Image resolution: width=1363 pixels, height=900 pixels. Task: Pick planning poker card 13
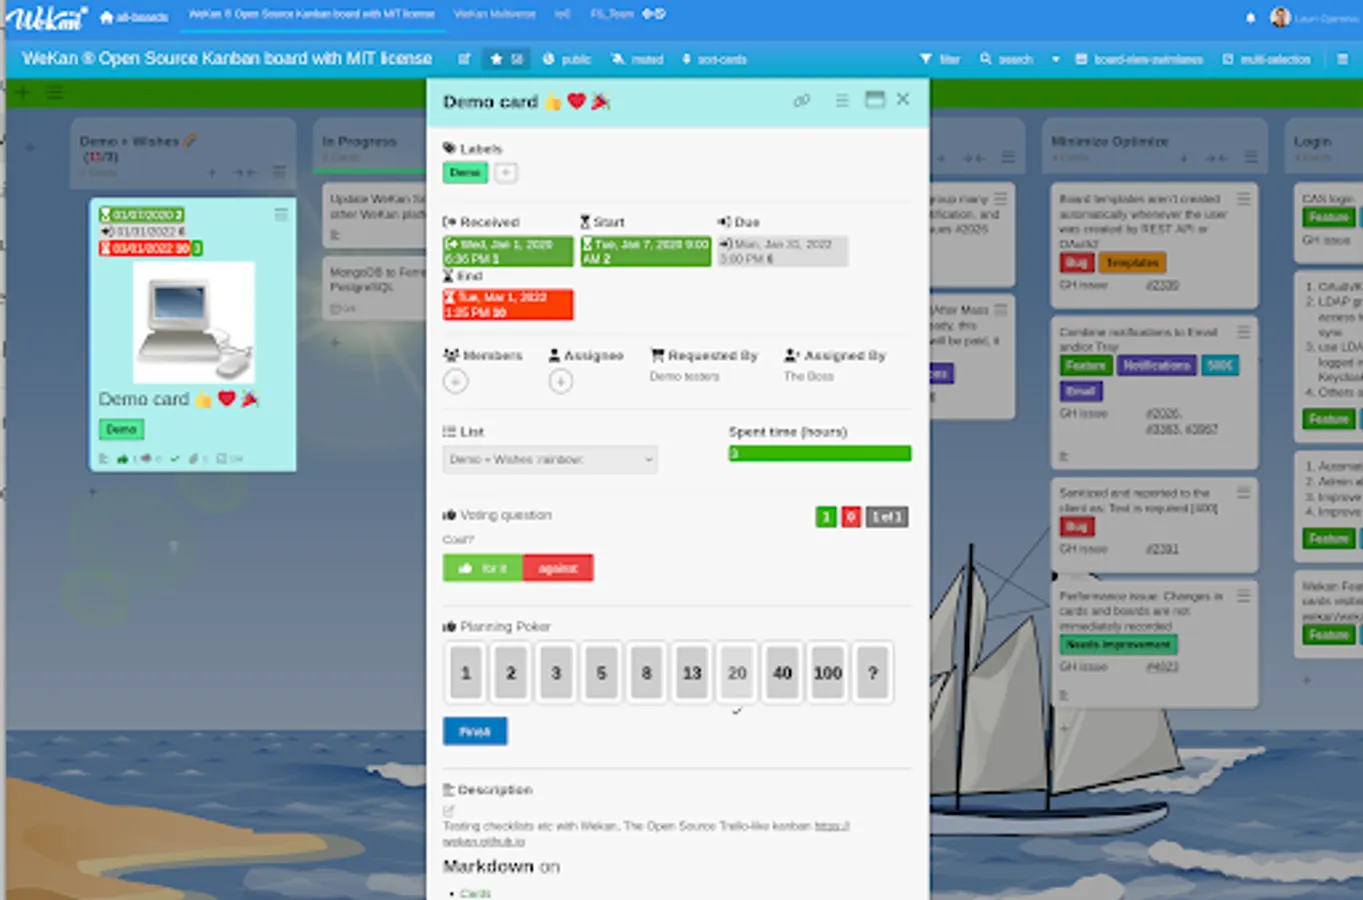click(x=692, y=673)
